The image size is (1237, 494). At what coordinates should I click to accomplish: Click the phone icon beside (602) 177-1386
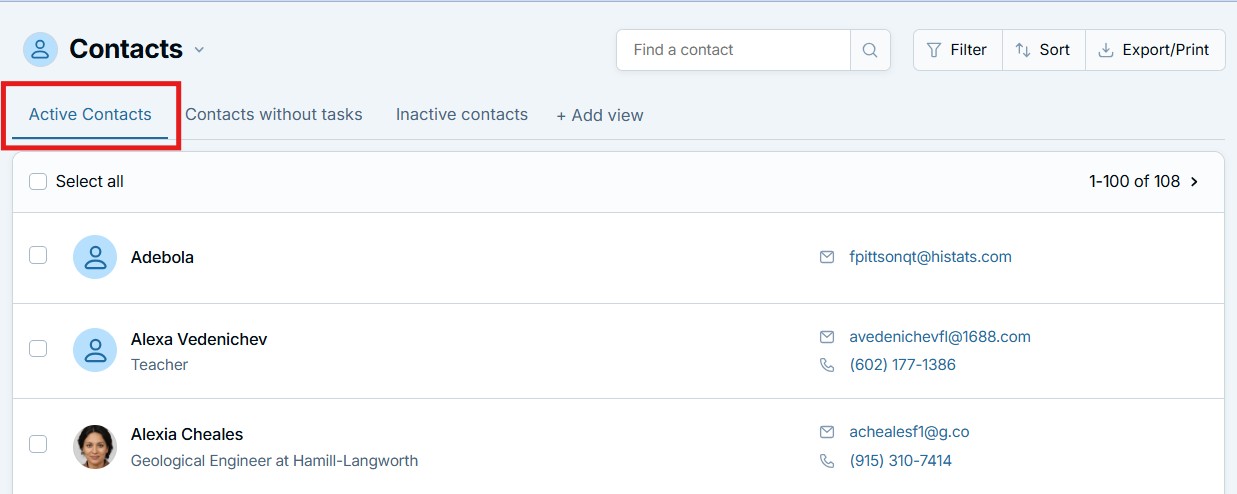point(827,365)
